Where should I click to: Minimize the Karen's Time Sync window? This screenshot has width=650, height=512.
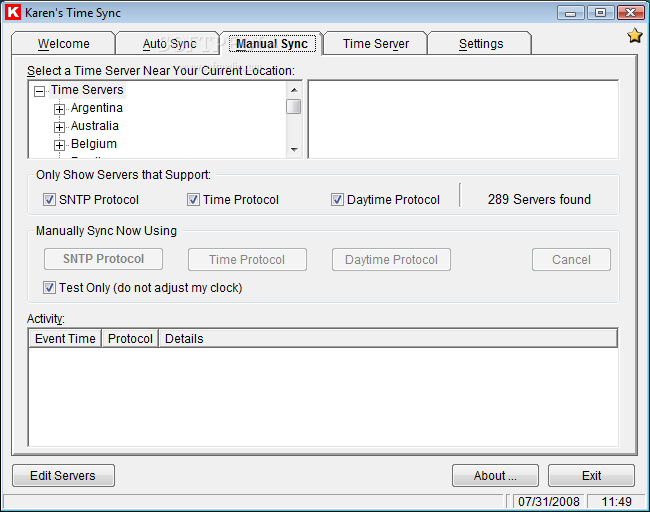[x=570, y=13]
